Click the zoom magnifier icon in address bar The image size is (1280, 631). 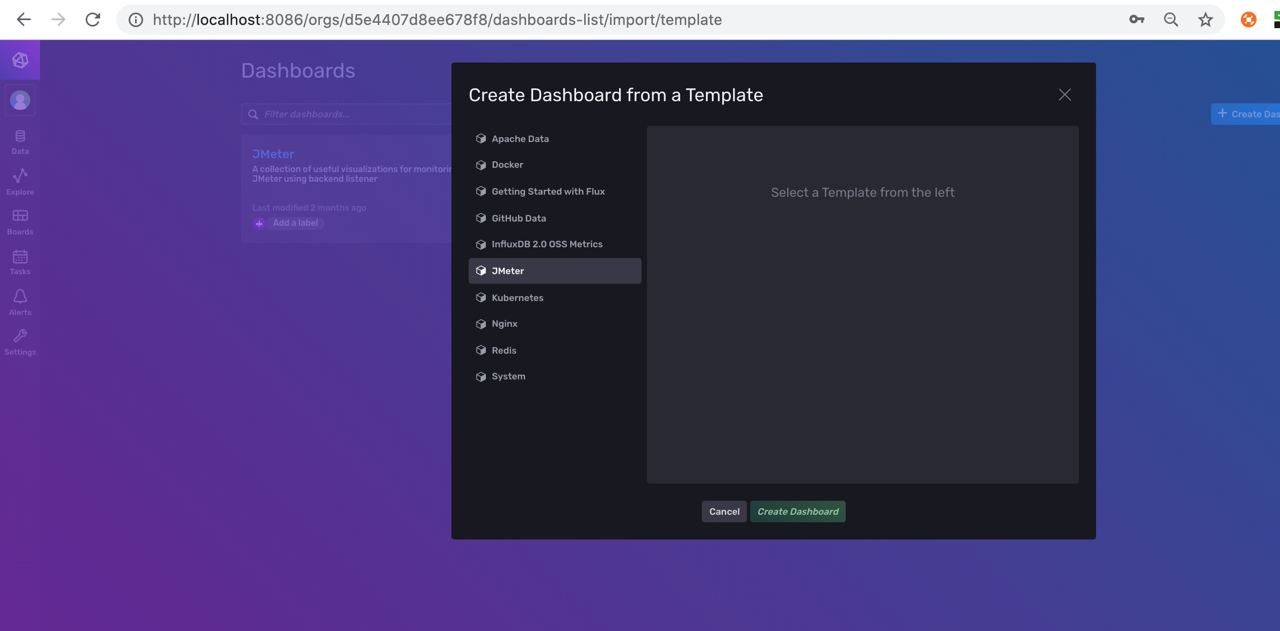pyautogui.click(x=1171, y=19)
